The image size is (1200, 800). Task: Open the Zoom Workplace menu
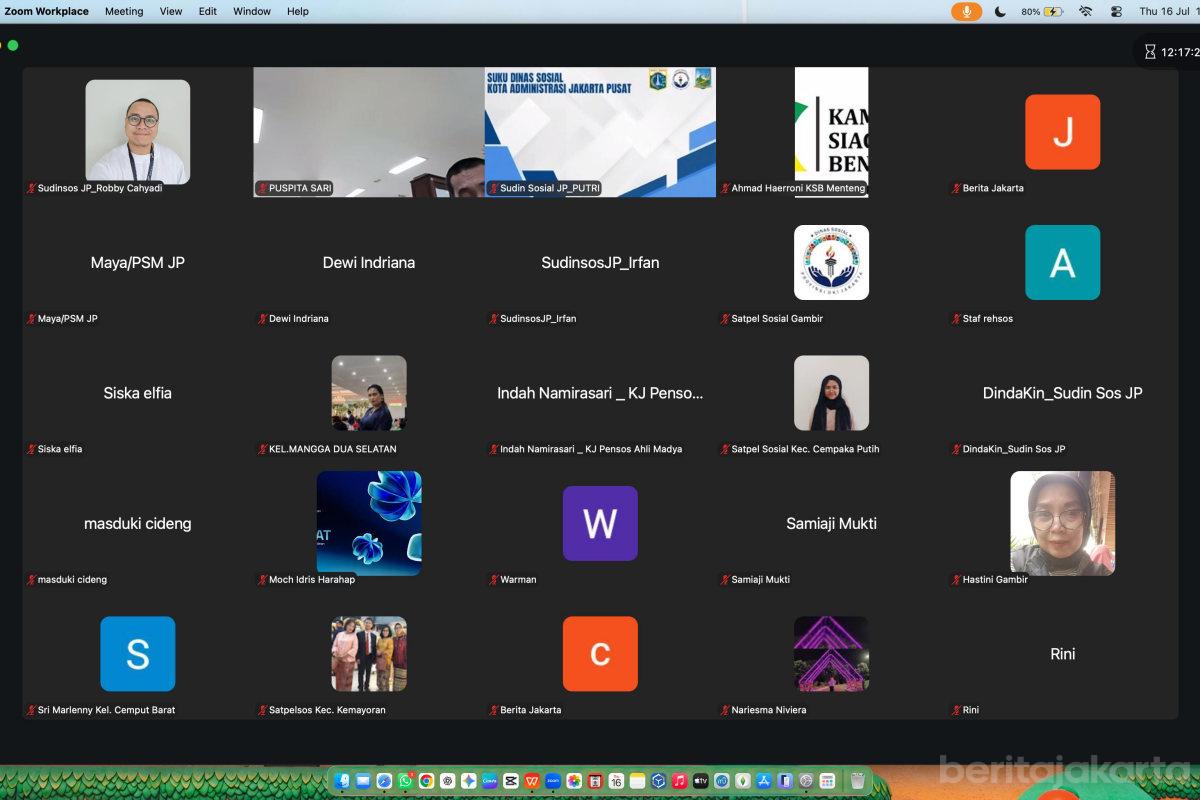click(x=46, y=11)
